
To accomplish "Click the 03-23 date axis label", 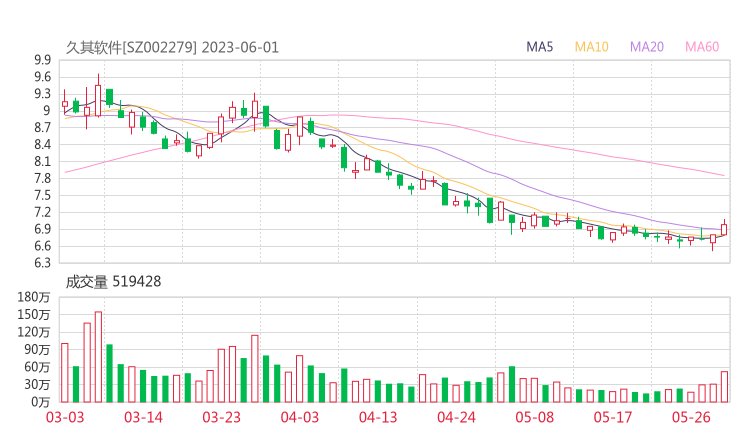I will pyautogui.click(x=221, y=417).
